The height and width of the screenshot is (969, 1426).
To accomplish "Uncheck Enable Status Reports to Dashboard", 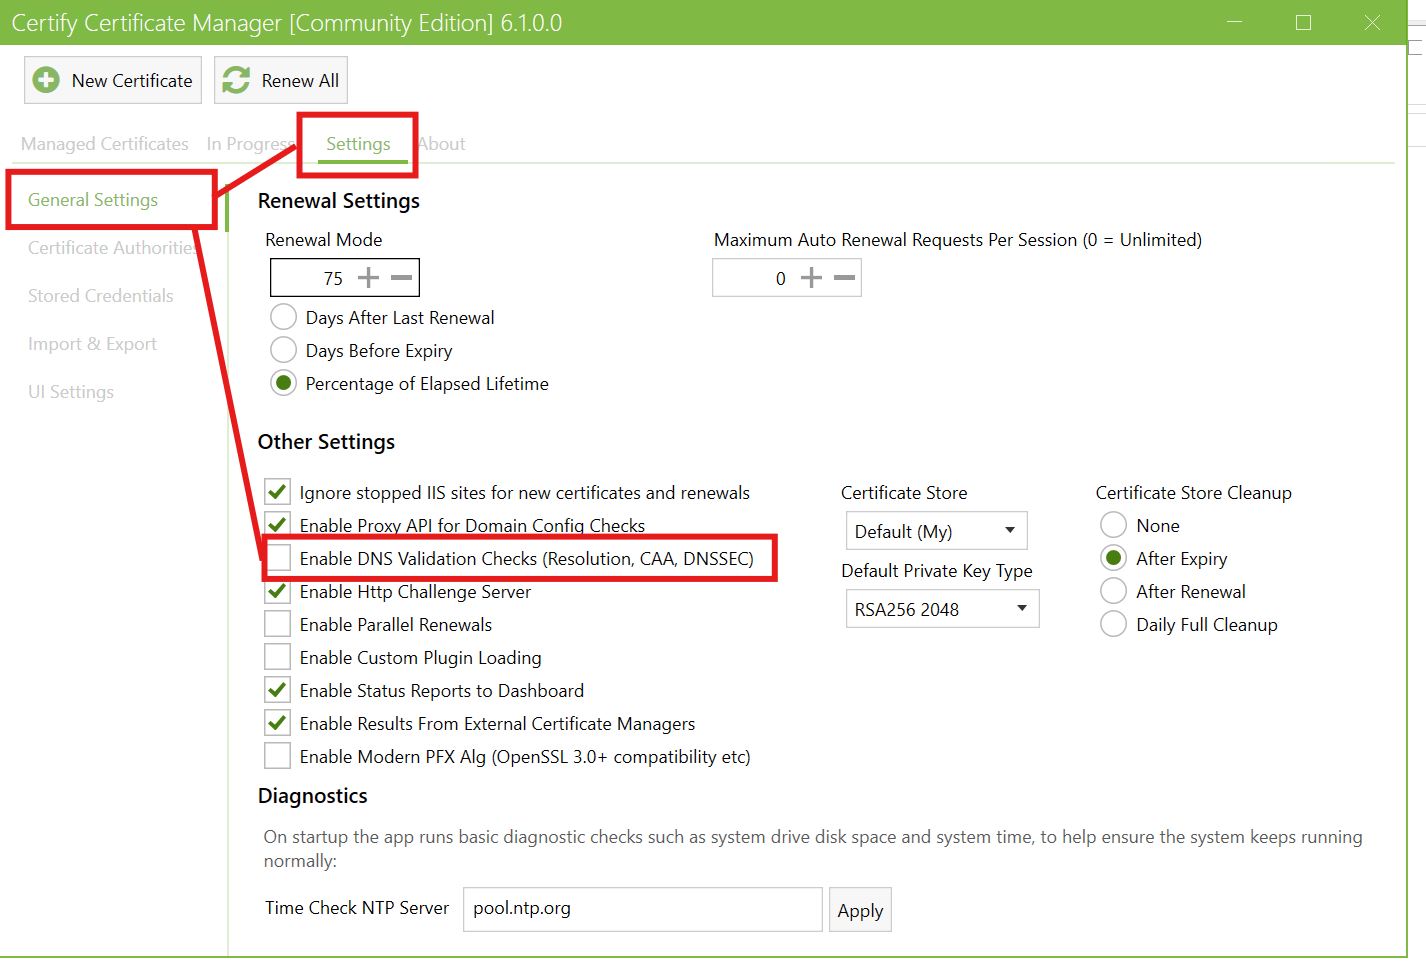I will [278, 690].
